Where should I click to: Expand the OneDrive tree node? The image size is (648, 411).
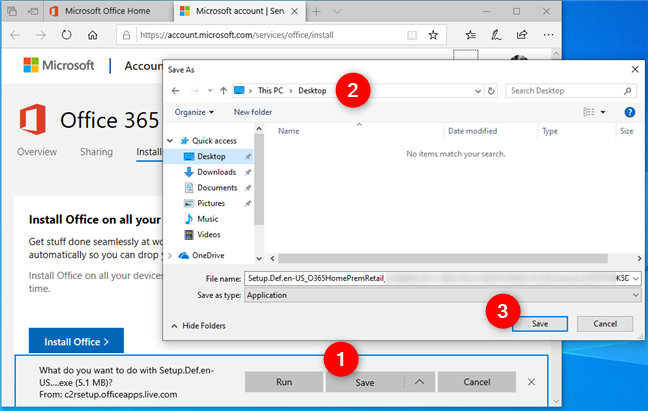click(169, 255)
